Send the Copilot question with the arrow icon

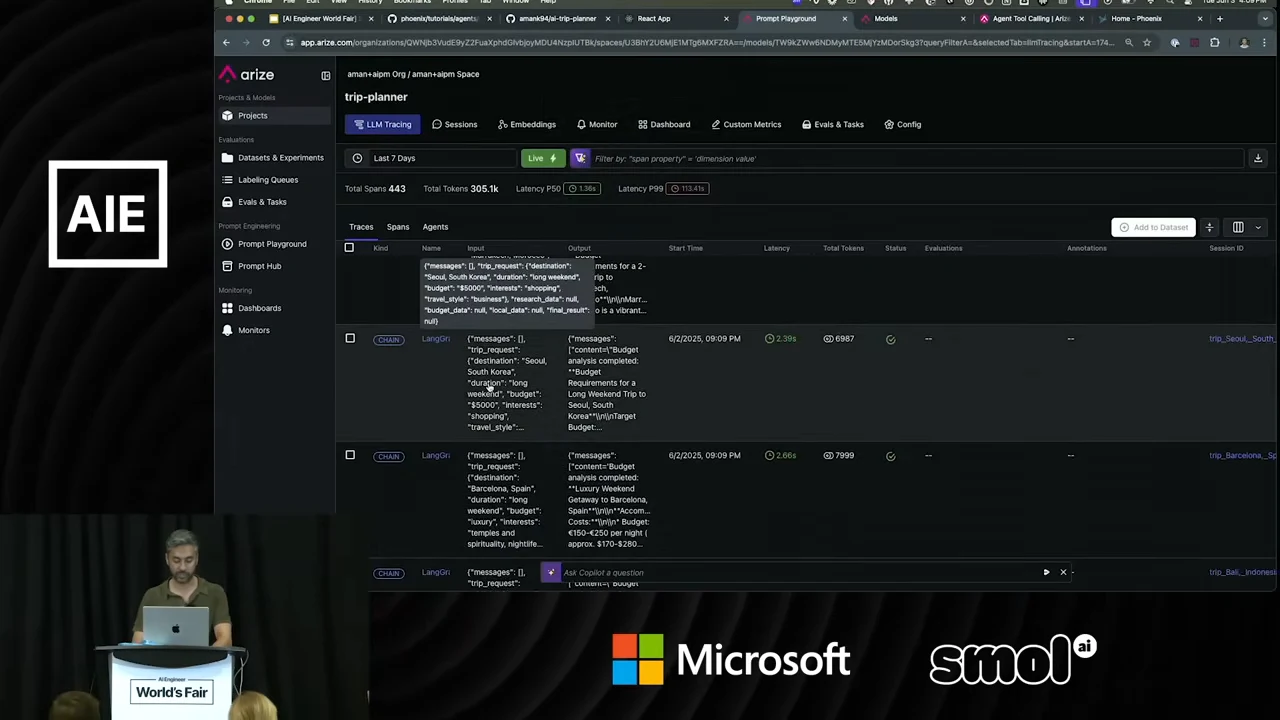1046,573
